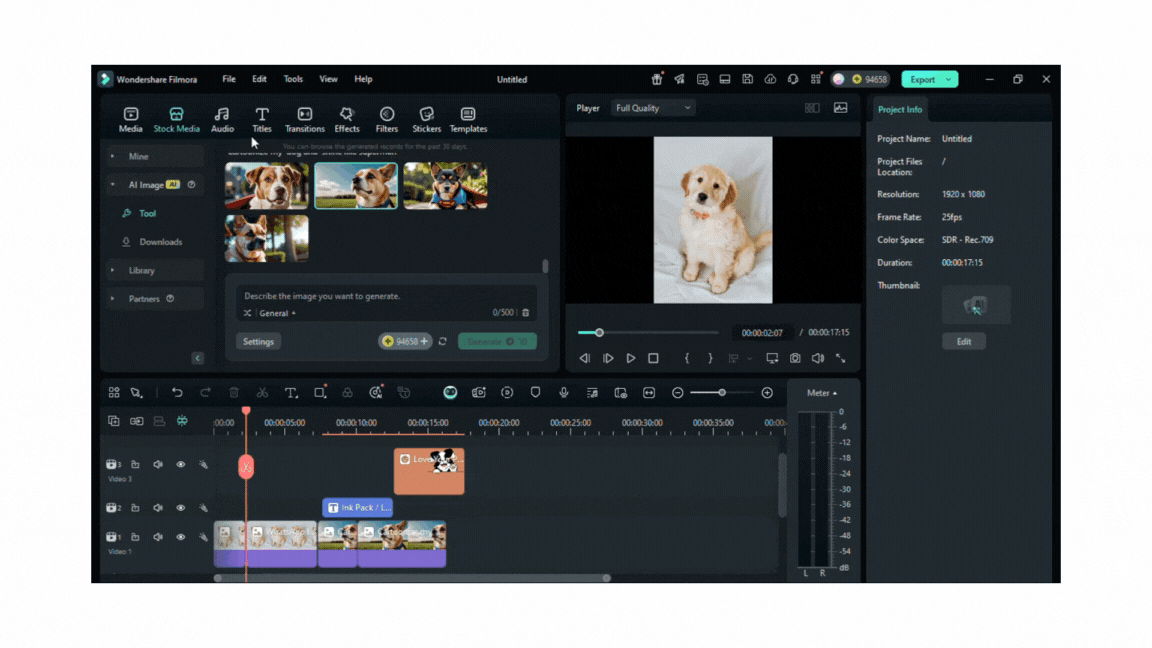Mute Video 3 track speaker
1152x648 pixels.
coord(158,464)
